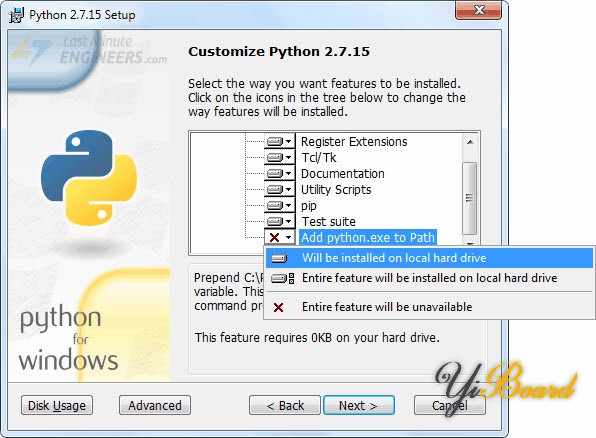
Task: Proceed with the Next button
Action: [358, 405]
